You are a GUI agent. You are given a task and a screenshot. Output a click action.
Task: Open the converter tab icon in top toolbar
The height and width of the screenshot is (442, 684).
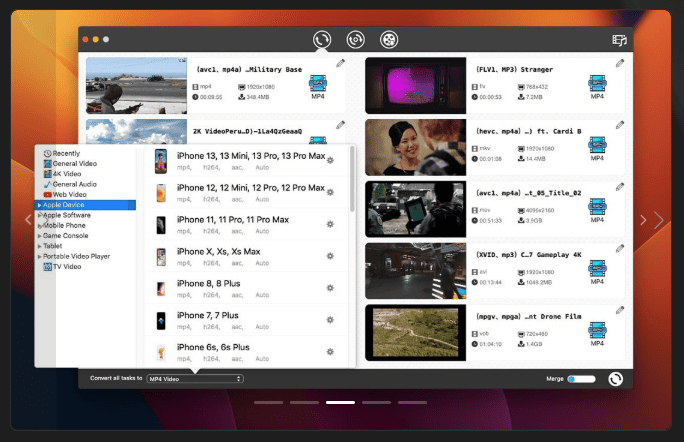coord(321,40)
